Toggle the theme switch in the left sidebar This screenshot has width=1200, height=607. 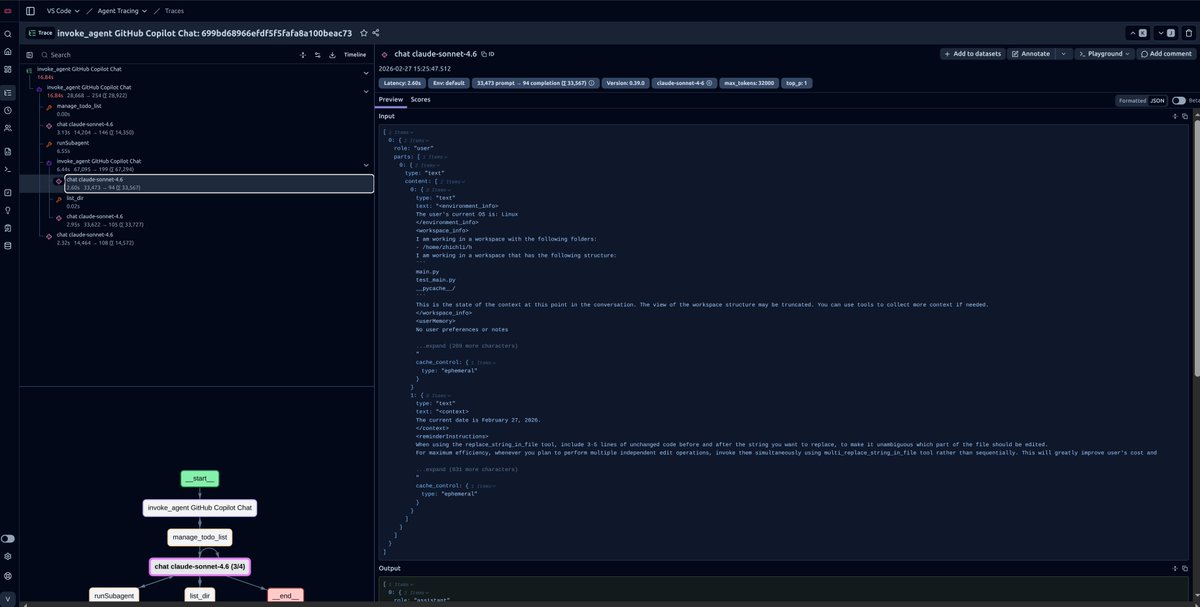click(8, 539)
